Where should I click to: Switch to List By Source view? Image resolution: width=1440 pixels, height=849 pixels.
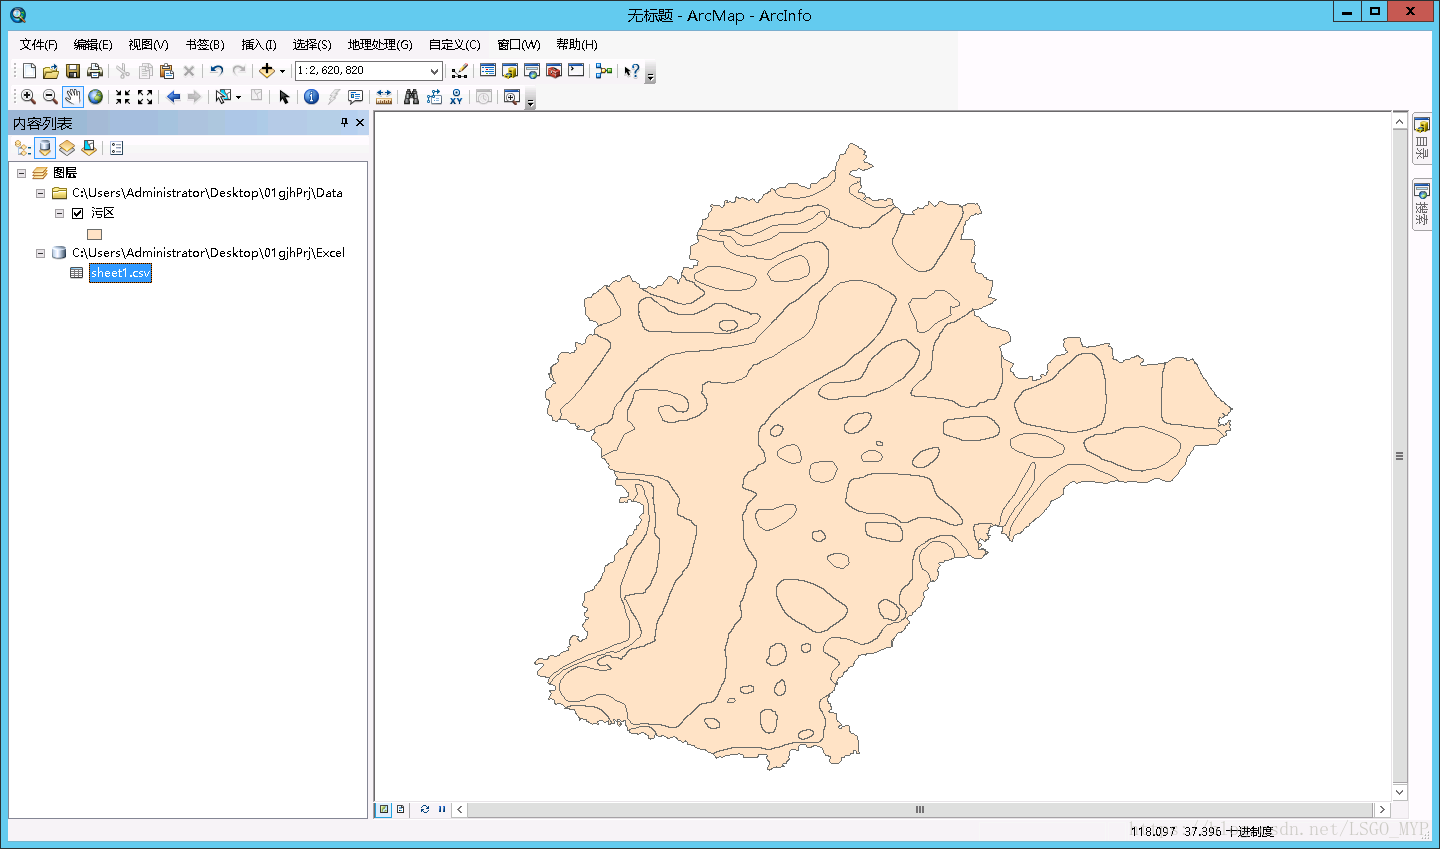[45, 148]
